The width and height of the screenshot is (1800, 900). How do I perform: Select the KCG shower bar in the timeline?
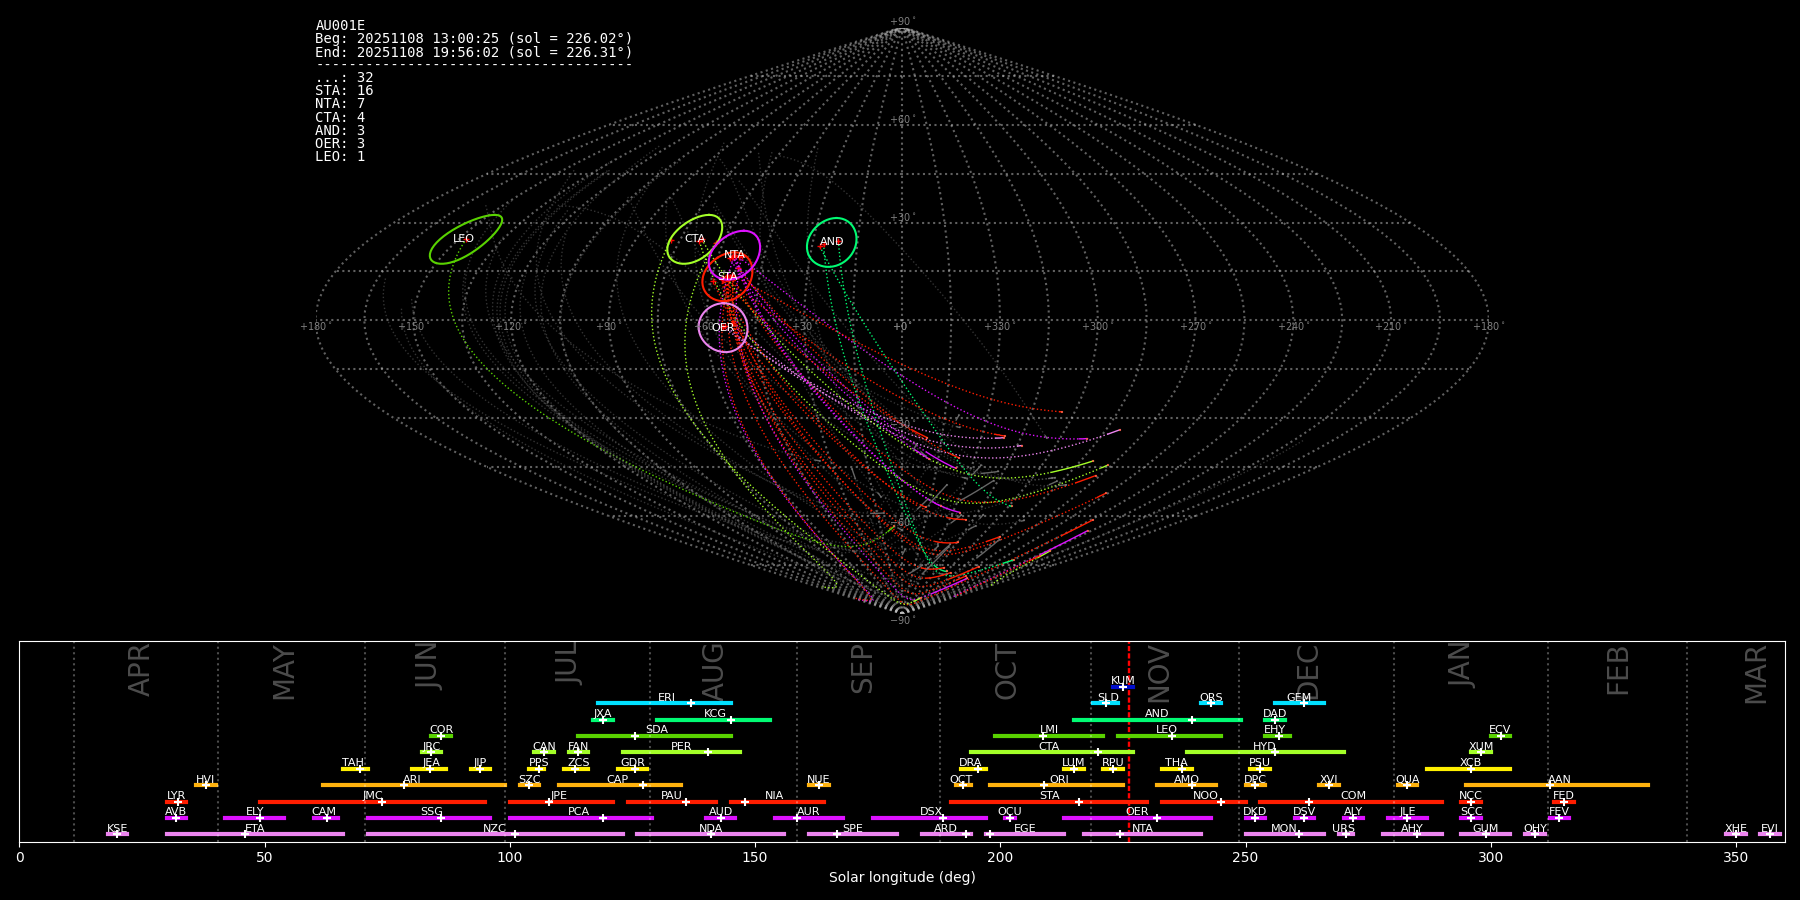pos(713,719)
